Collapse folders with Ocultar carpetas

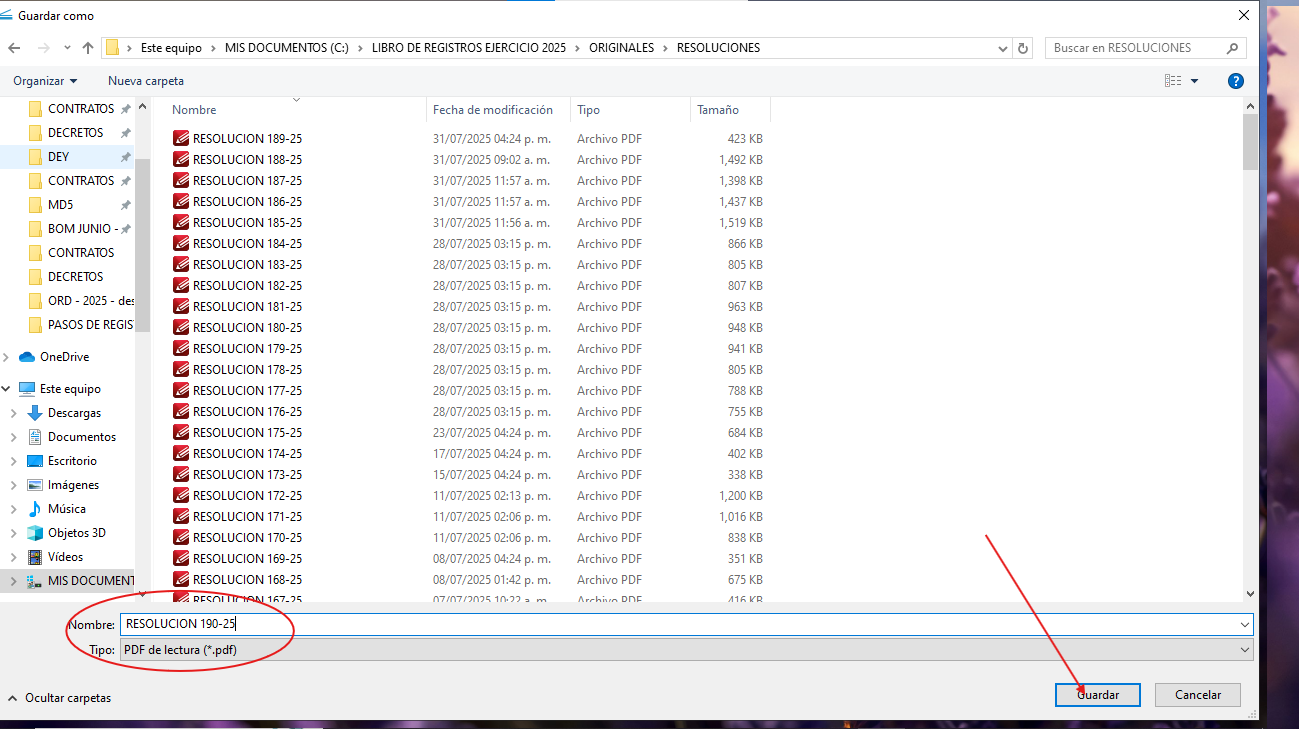tap(60, 698)
